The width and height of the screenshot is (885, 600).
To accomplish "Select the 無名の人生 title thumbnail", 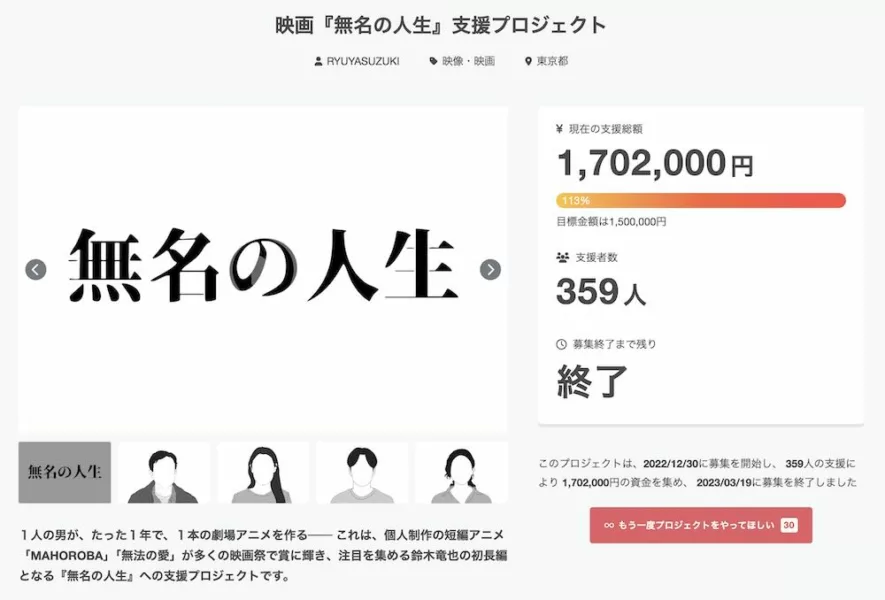I will [65, 472].
